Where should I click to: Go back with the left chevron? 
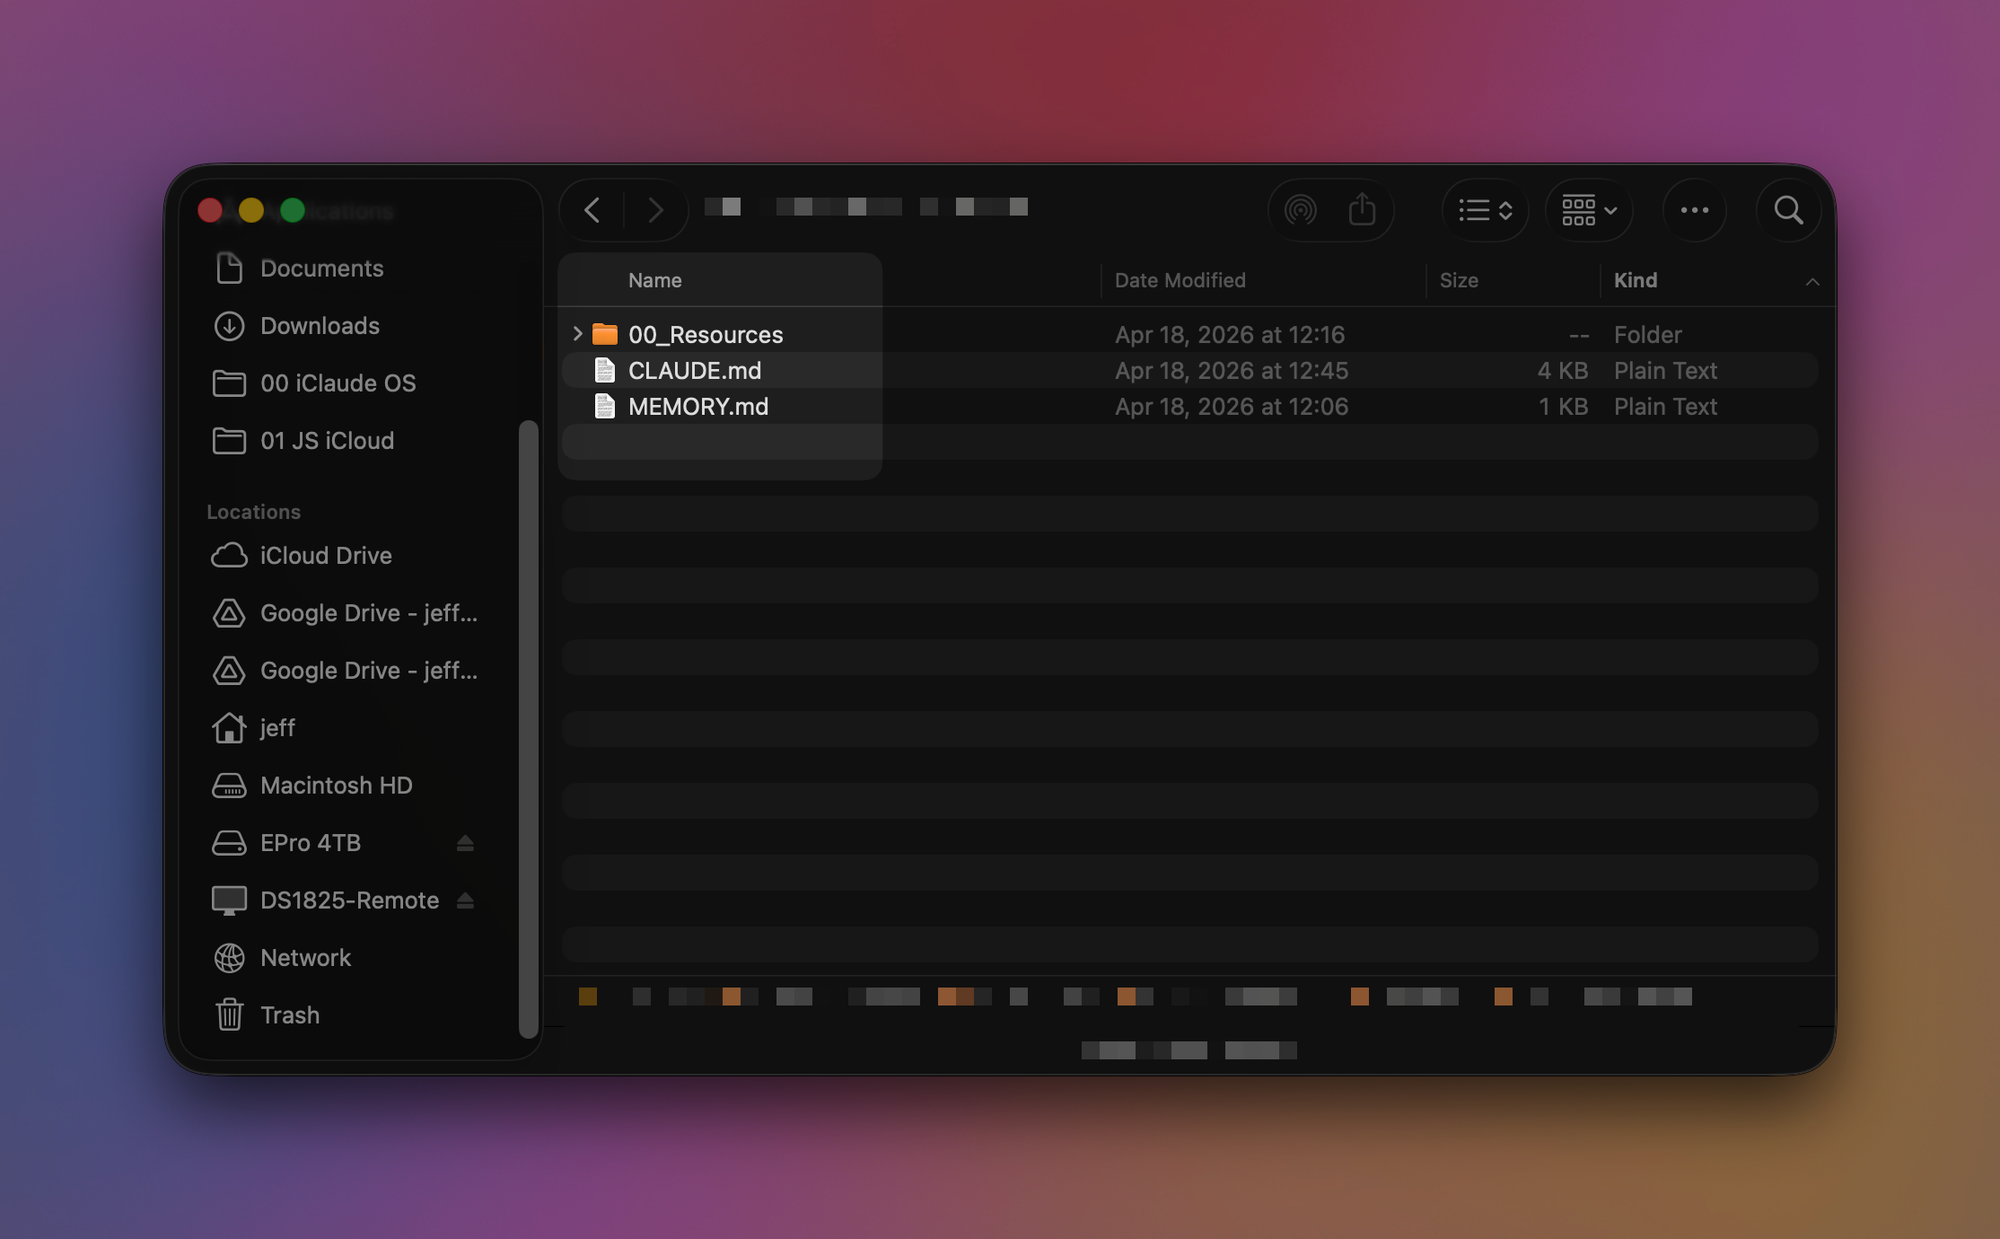(592, 210)
